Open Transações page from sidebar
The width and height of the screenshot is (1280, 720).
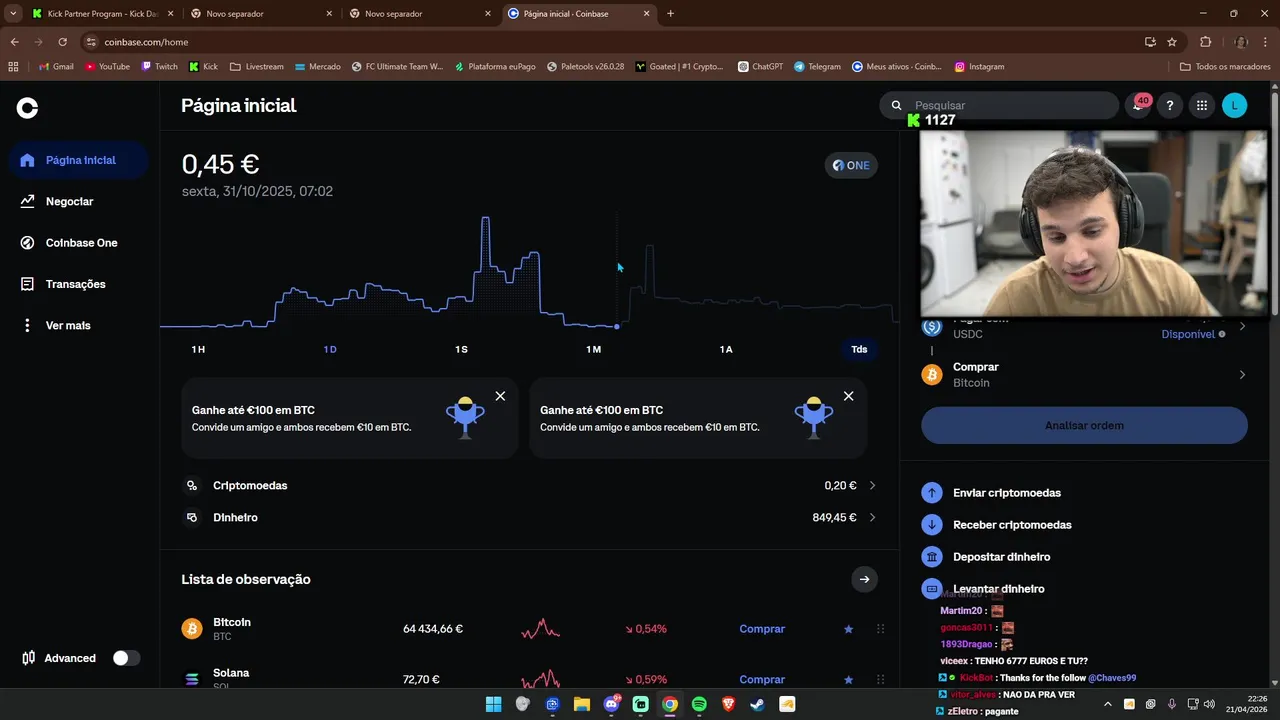pos(74,284)
